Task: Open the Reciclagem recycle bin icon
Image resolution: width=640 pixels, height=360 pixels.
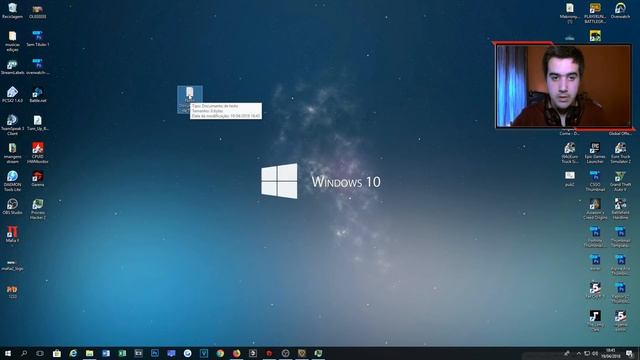Action: coord(12,11)
